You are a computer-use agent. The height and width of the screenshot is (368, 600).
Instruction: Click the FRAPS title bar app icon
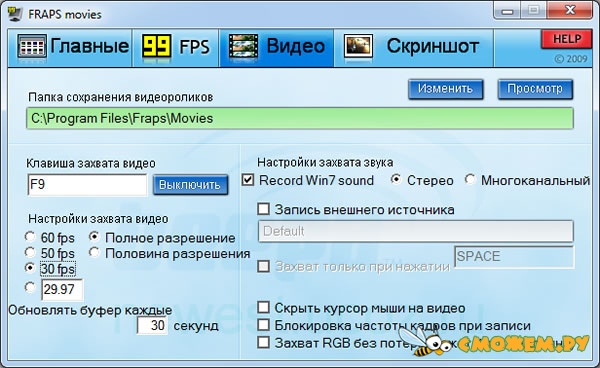tap(15, 14)
